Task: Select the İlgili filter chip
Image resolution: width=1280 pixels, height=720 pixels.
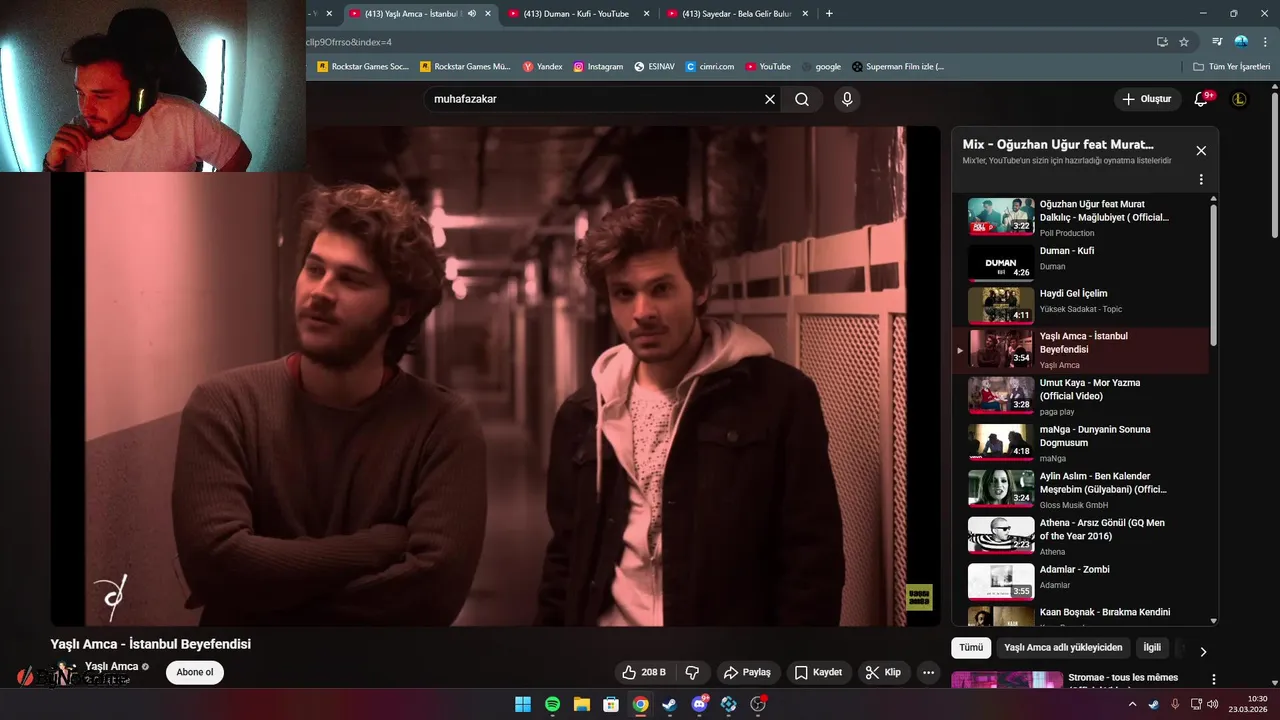Action: [x=1152, y=647]
